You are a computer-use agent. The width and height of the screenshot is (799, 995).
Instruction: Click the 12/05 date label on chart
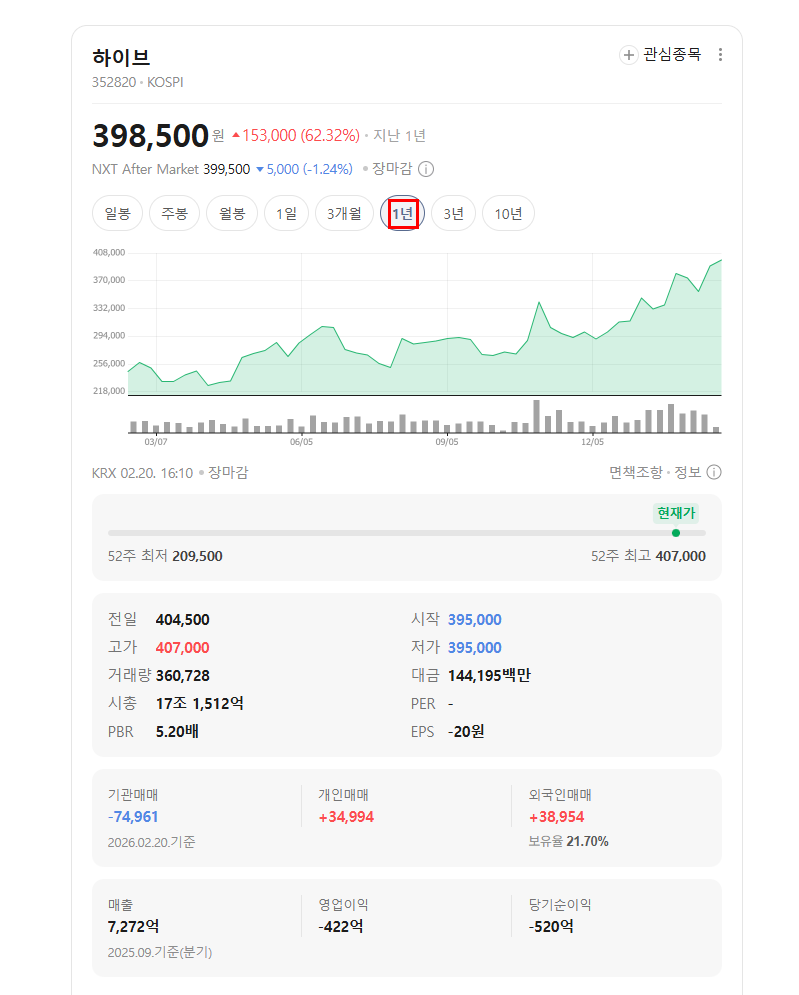click(x=593, y=442)
